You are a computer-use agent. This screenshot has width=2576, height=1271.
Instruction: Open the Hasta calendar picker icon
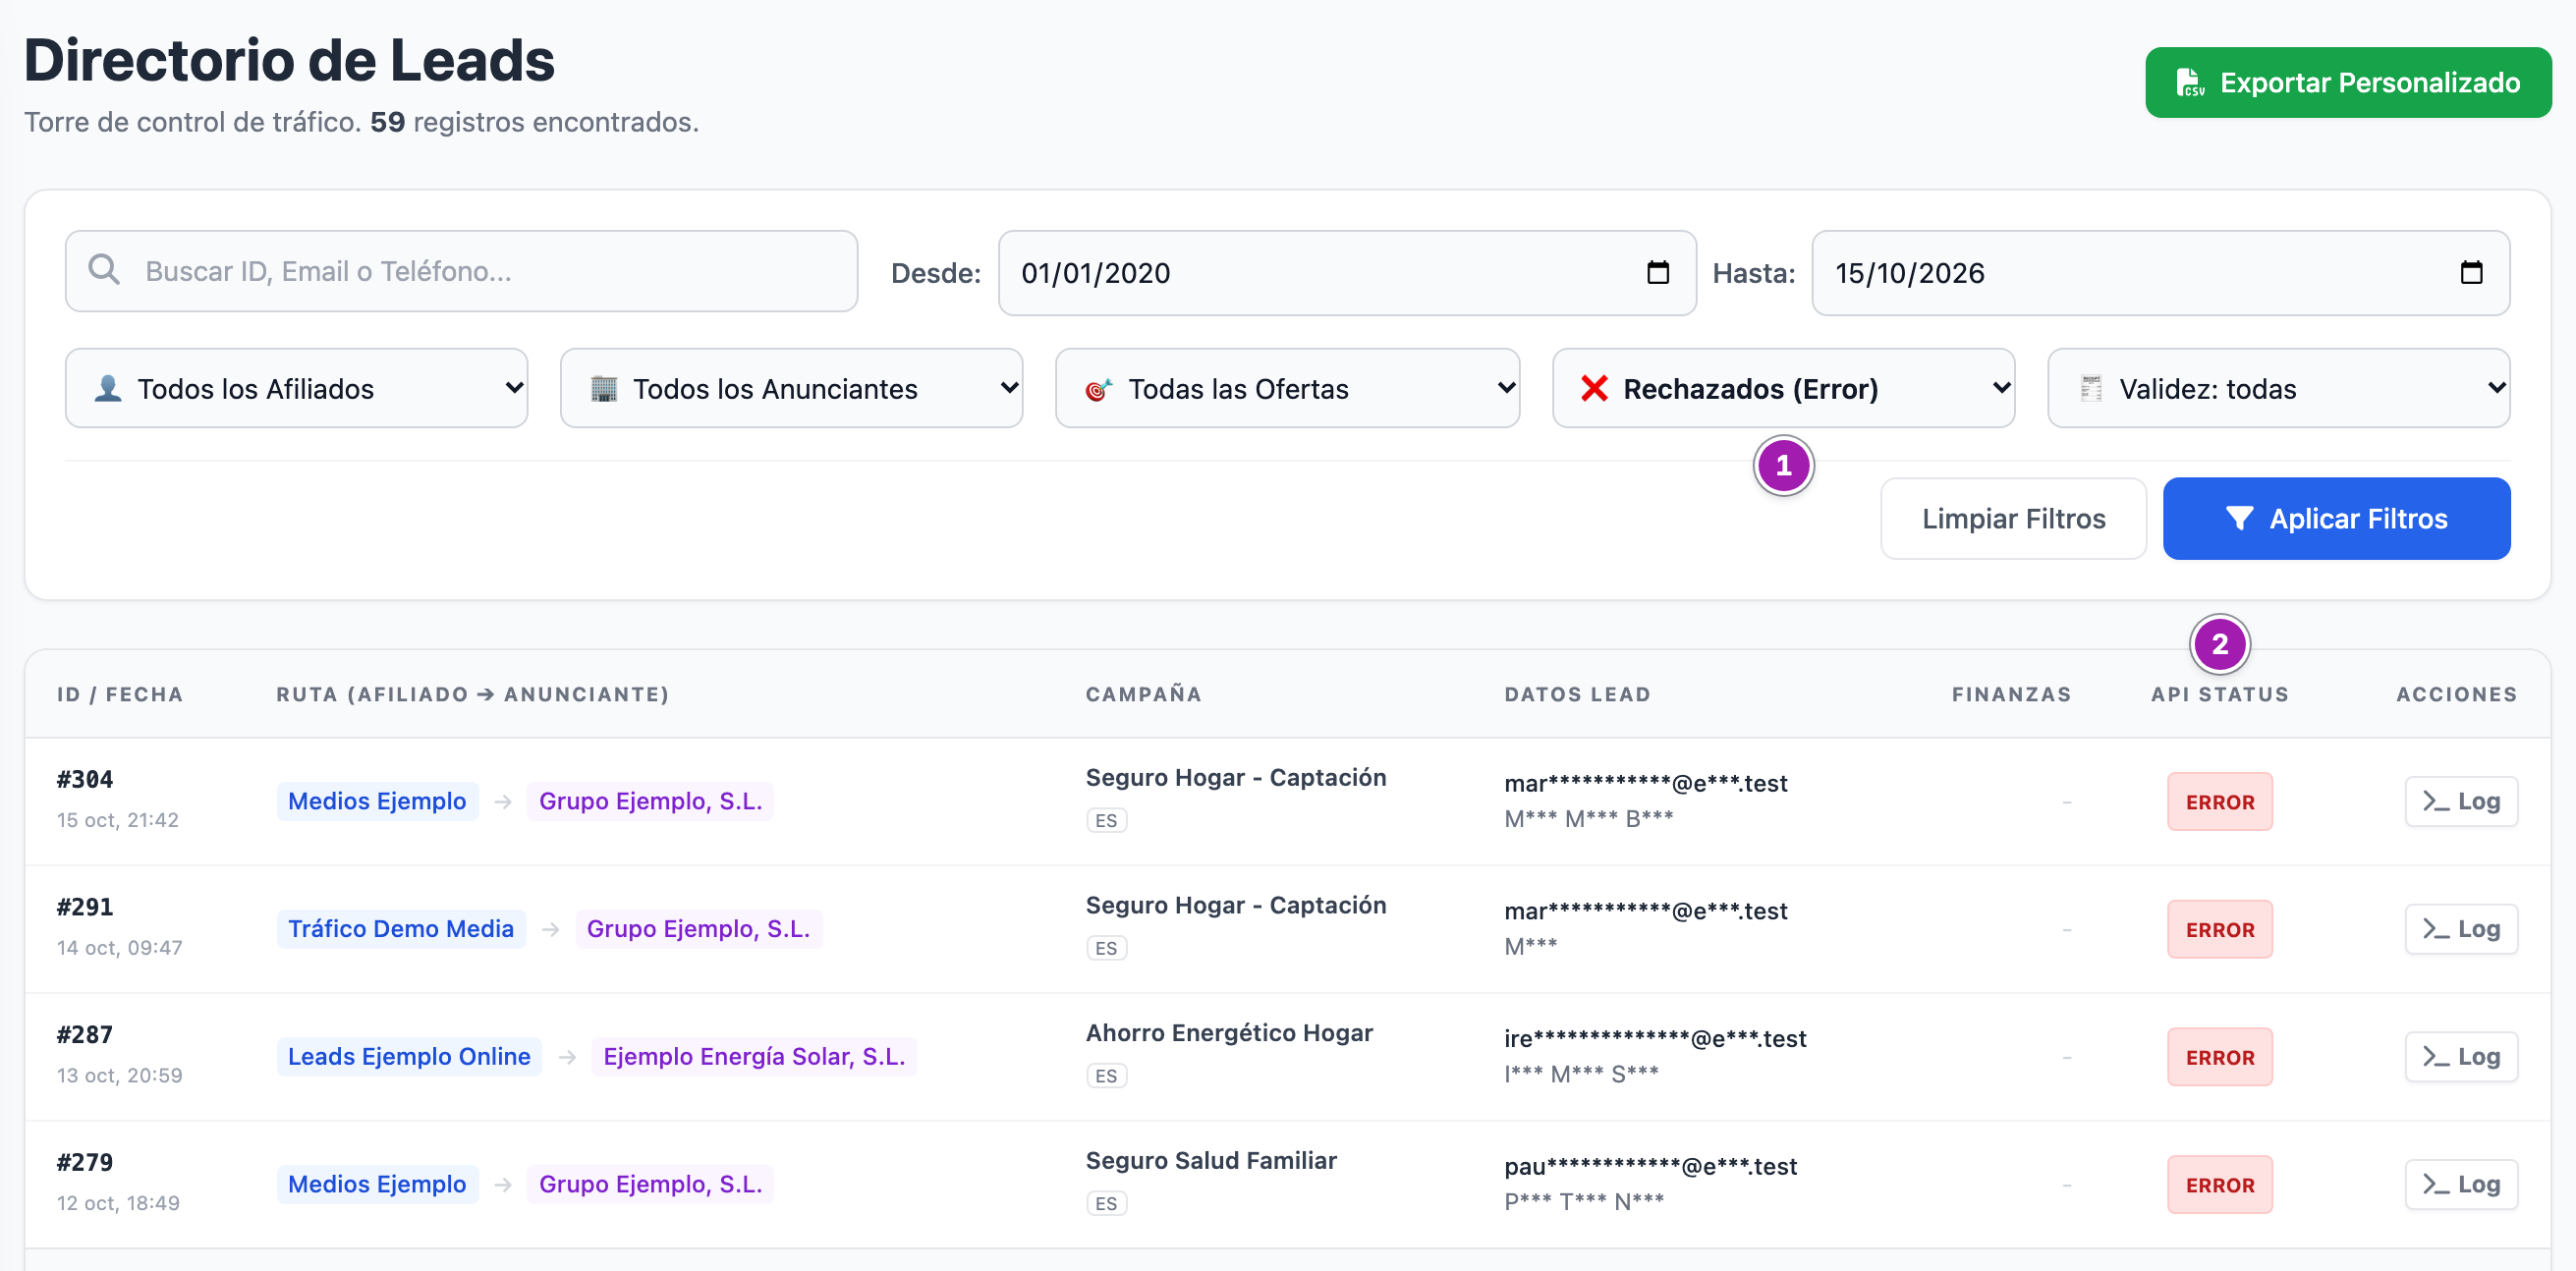pyautogui.click(x=2471, y=272)
